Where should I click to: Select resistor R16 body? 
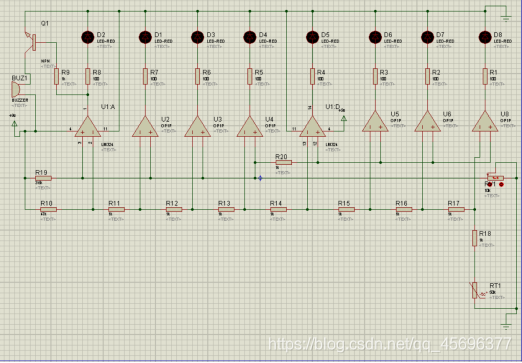pos(404,209)
